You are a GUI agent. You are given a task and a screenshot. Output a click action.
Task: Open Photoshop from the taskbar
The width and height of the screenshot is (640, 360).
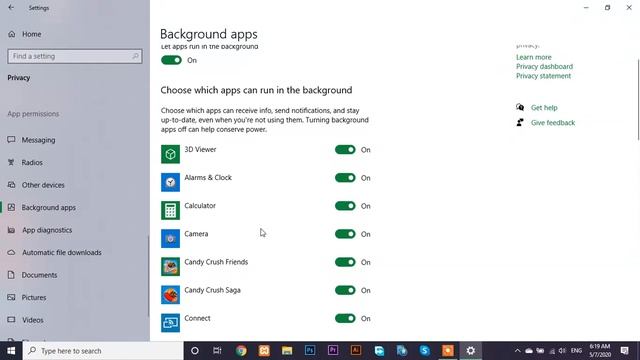tap(310, 351)
